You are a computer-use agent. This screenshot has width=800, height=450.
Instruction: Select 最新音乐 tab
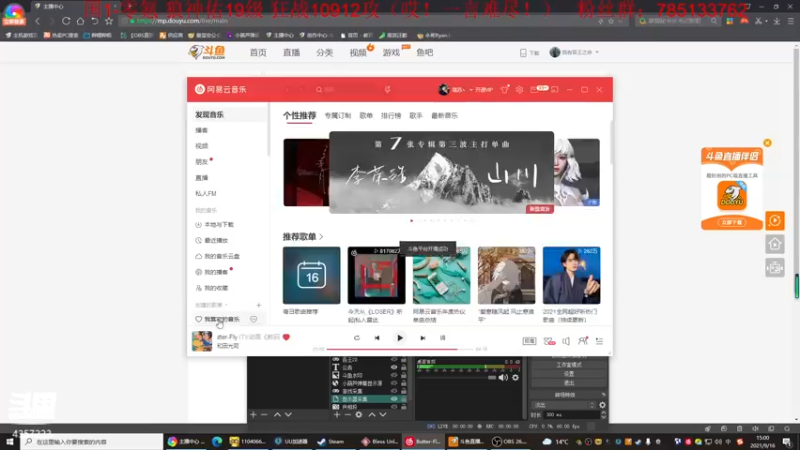[x=444, y=116]
